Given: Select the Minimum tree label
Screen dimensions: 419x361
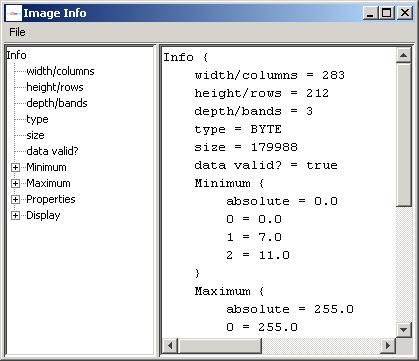Looking at the screenshot, I should click(46, 167).
